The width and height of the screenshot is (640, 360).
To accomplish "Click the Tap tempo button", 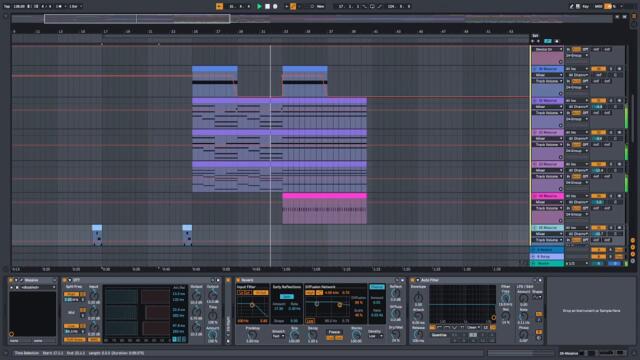I will (x=7, y=6).
